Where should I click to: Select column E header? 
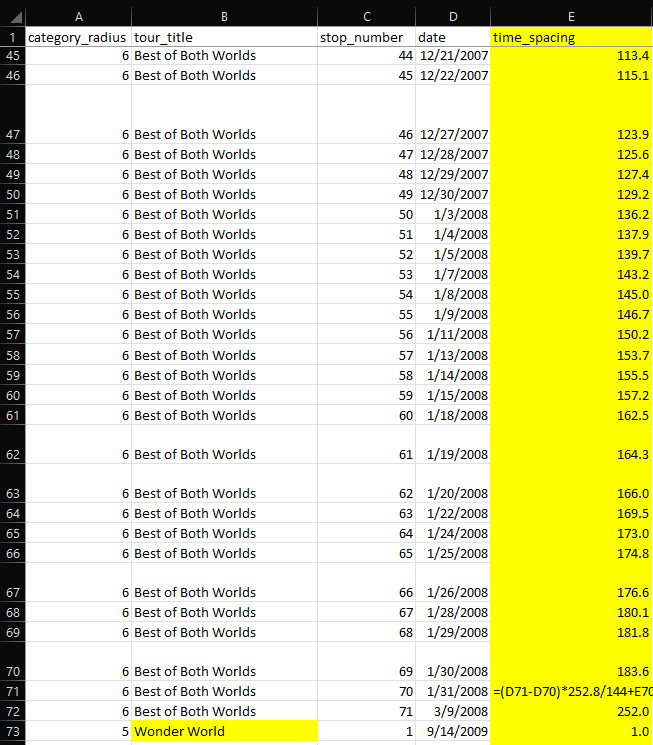coord(571,16)
